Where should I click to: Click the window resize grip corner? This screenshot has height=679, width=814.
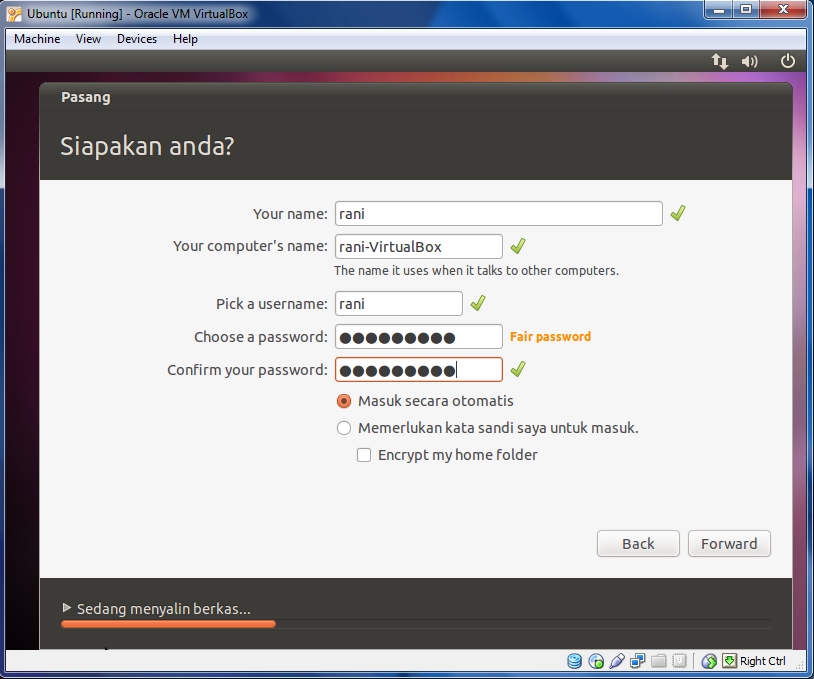tap(802, 665)
